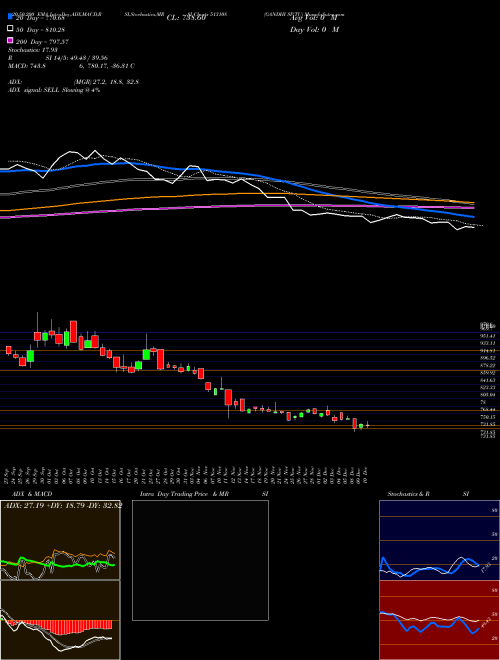500x660 pixels.
Task: Click 'ADX: 27.19 +DY: 18.79 -DY: 32.82' readout
Action: click(x=63, y=506)
